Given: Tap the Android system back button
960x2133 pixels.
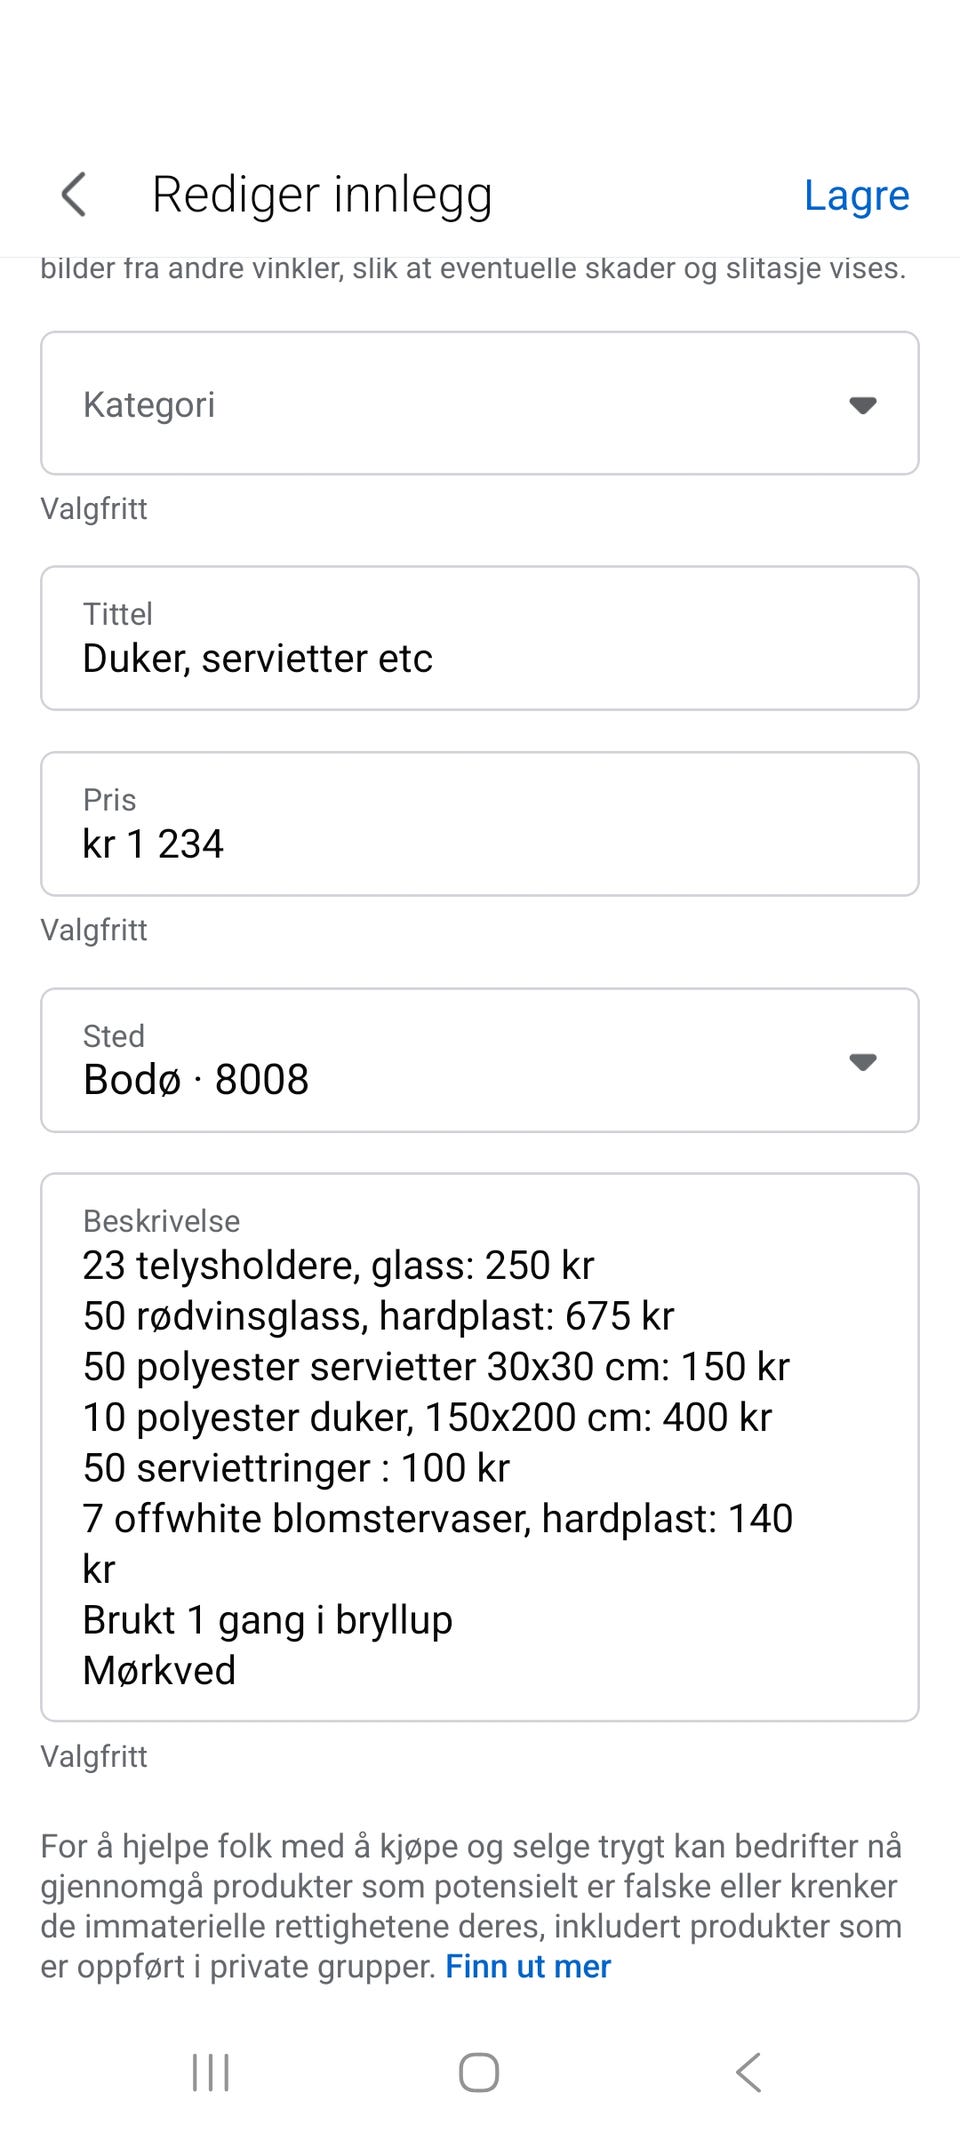Looking at the screenshot, I should tap(748, 2072).
